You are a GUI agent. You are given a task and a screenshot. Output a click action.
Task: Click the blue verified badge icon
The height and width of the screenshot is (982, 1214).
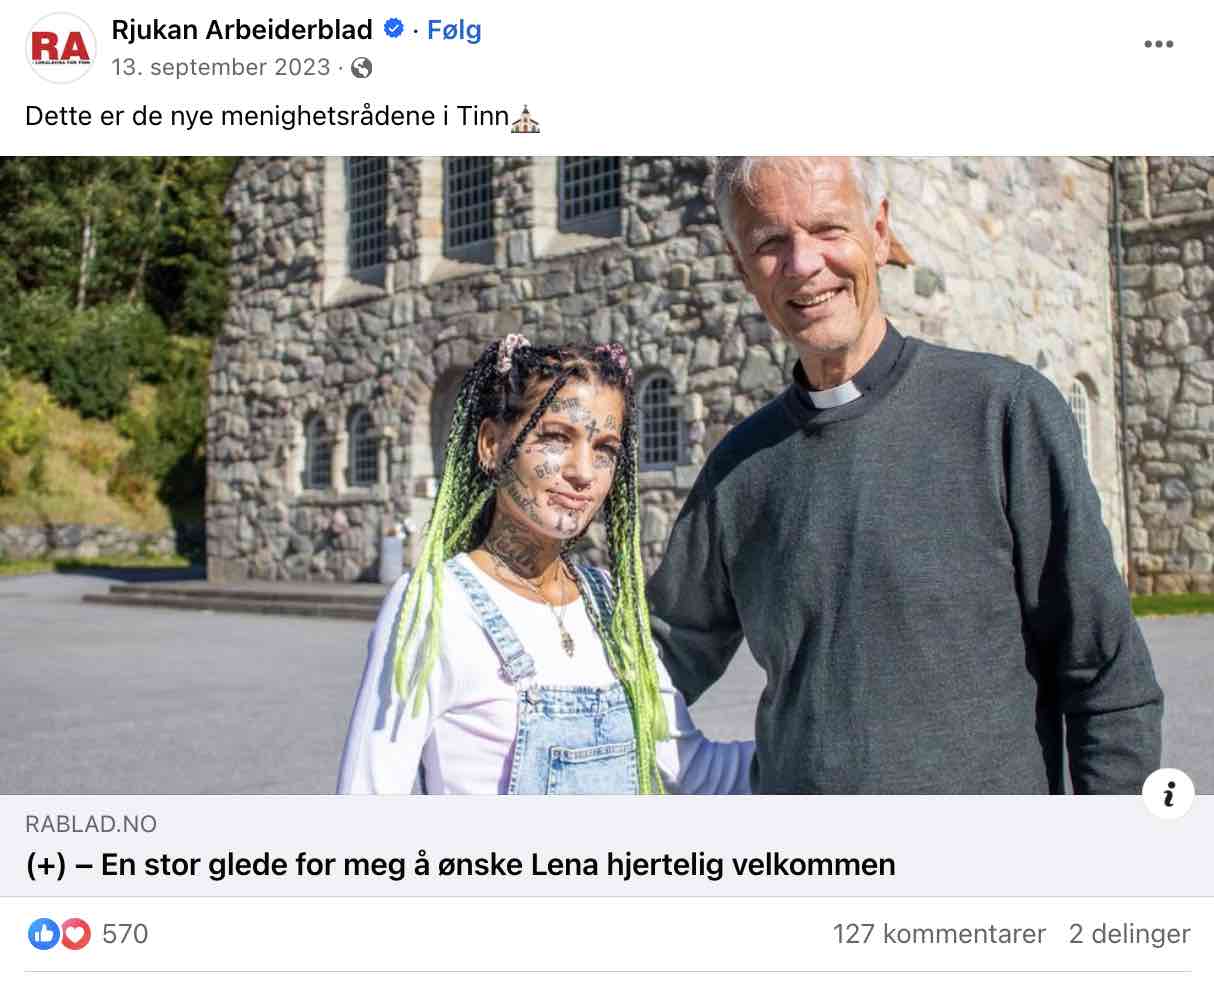[x=394, y=30]
